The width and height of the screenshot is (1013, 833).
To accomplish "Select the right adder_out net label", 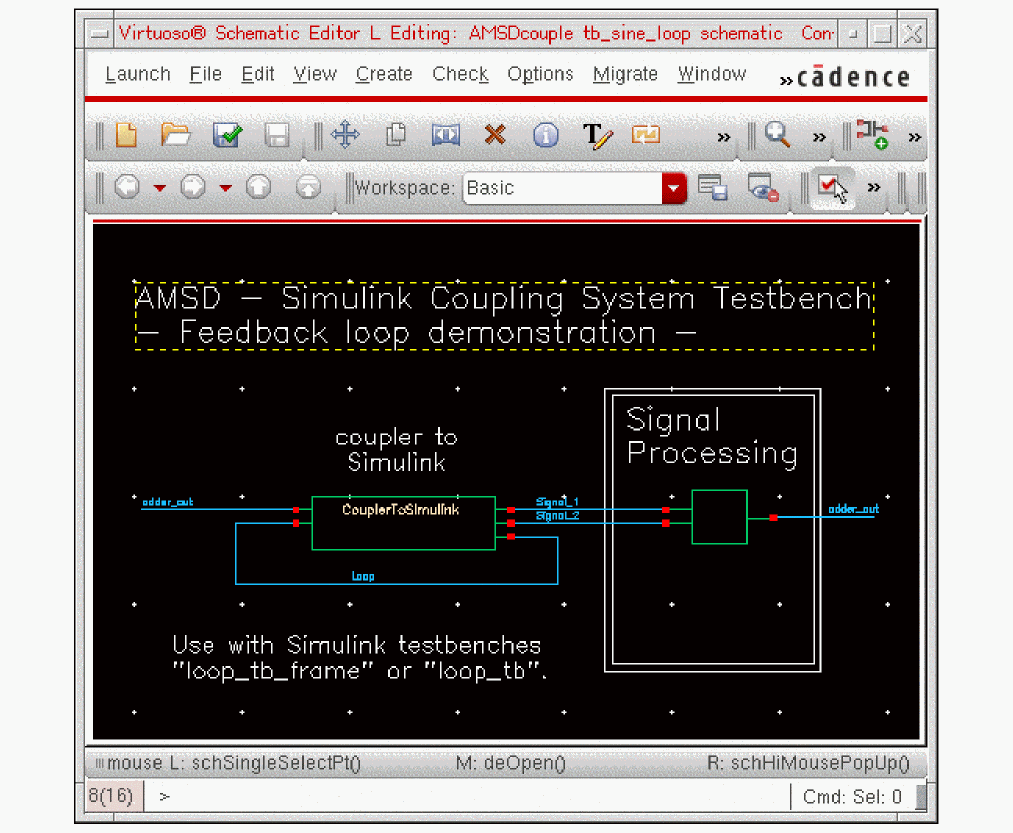I will 853,509.
